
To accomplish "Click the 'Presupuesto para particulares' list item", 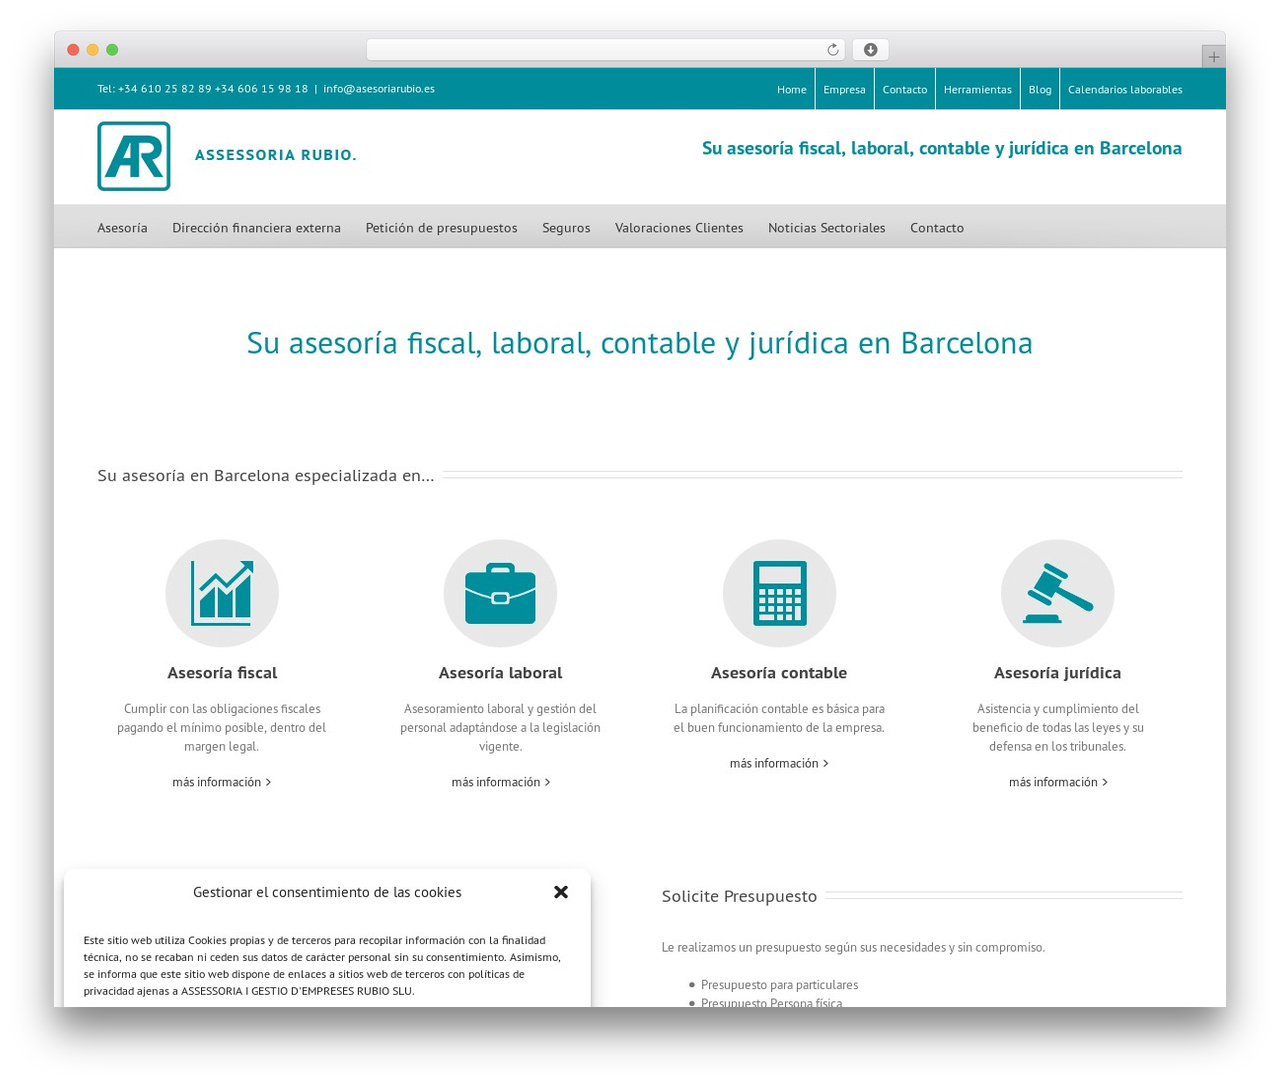I will click(779, 985).
